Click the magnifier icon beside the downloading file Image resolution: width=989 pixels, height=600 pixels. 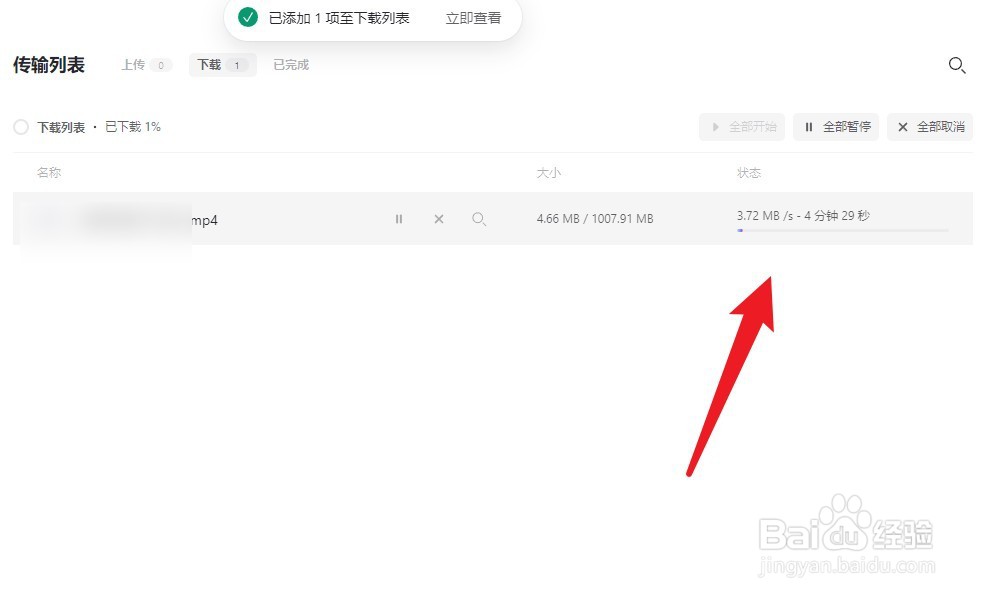point(479,219)
